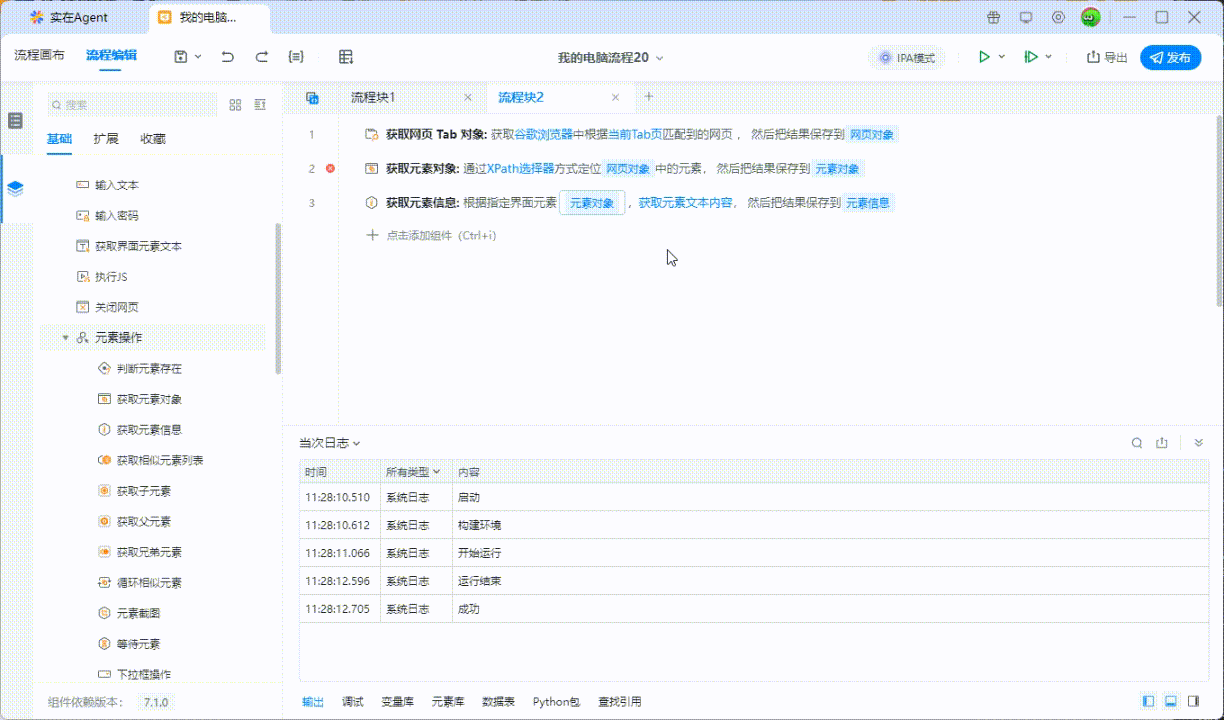Switch component list to grid view icon
The image size is (1224, 720).
click(236, 105)
